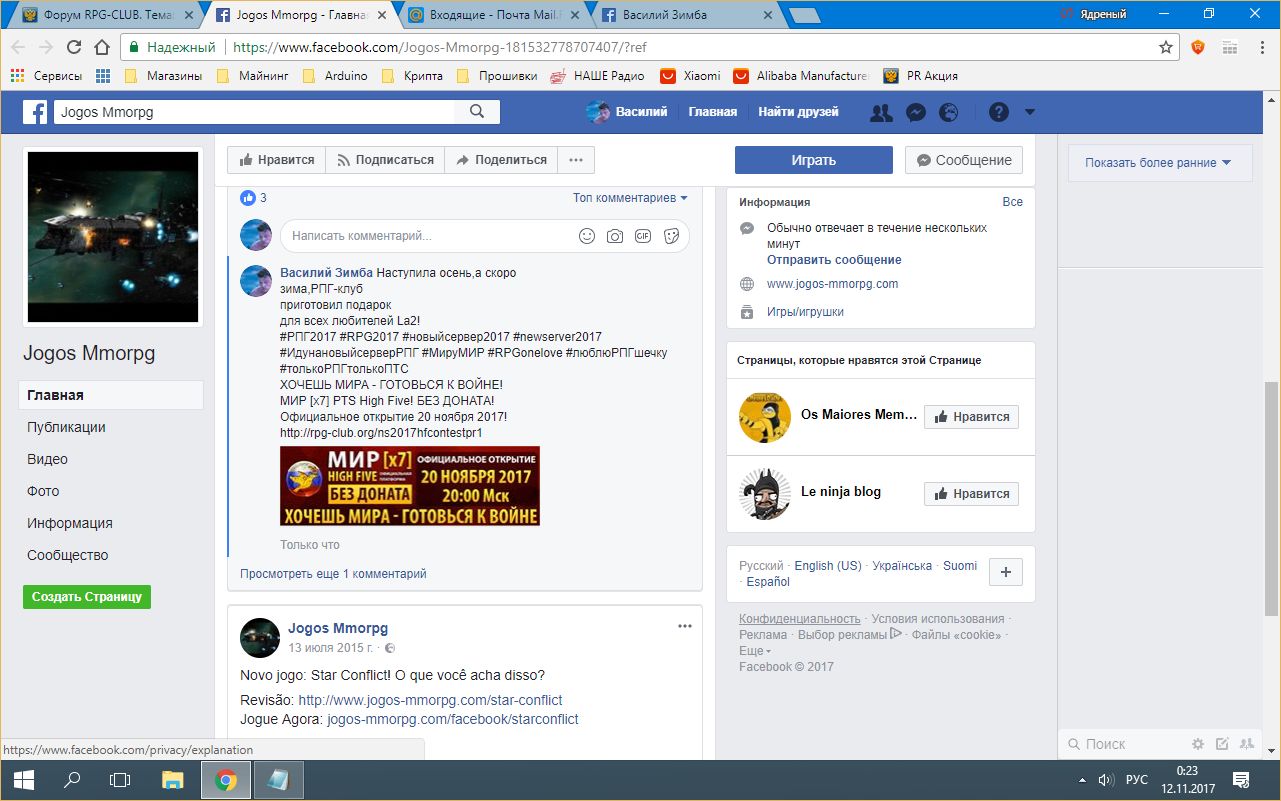Viewport: 1281px width, 801px height.
Task: Open the Messenger icon in the top bar
Action: 915,113
